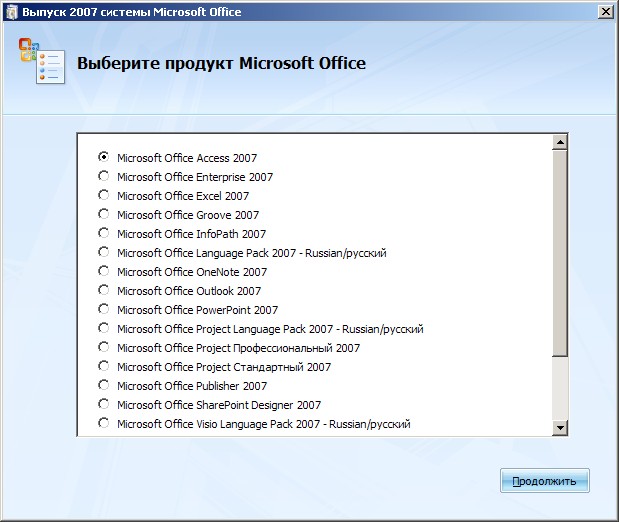
Task: Click the text Microsoft Office InfoPath 2007
Action: (x=191, y=234)
